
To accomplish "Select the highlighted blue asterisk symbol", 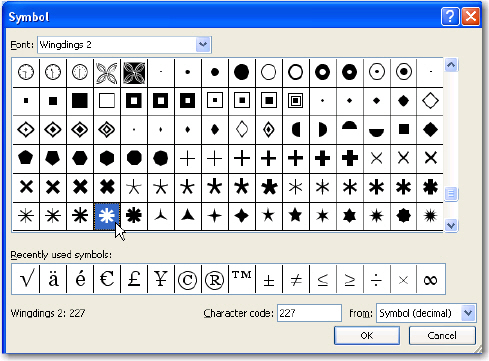I will coord(107,216).
